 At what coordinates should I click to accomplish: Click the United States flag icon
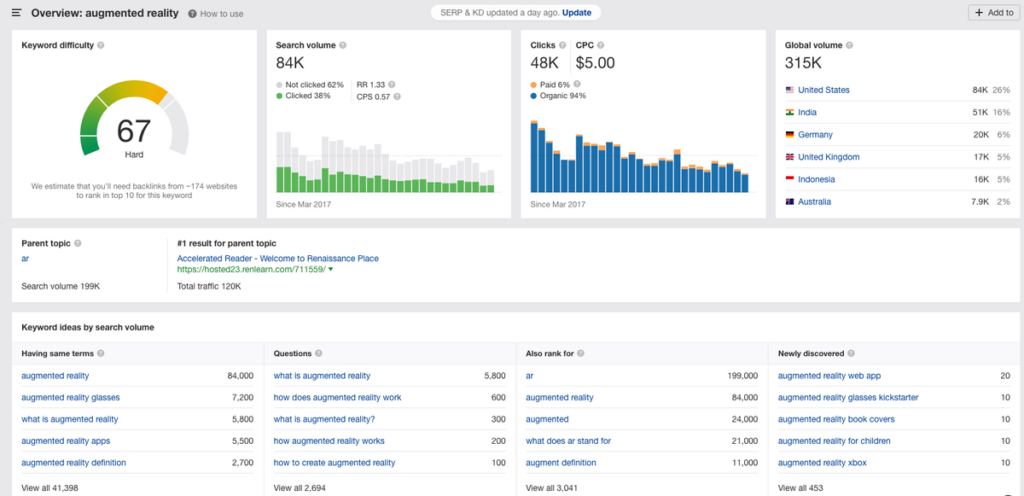click(790, 90)
